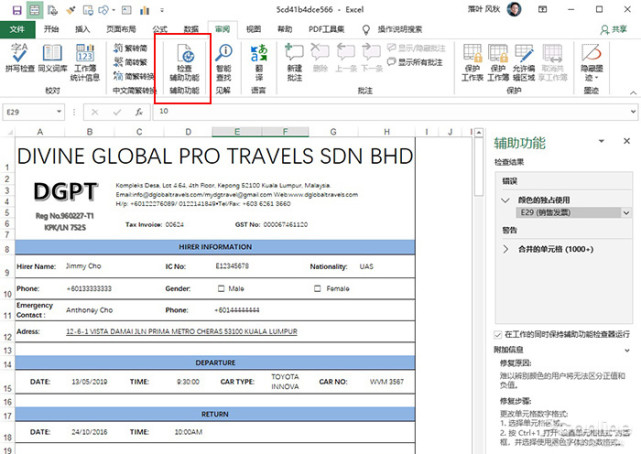Click the formula bar confirm checkmark

[117, 112]
